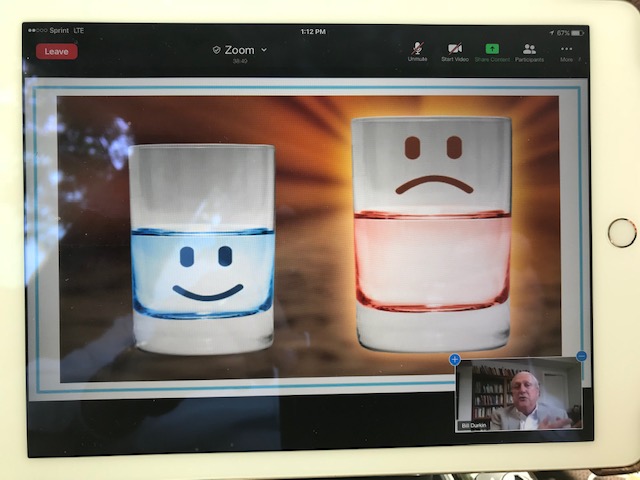640x480 pixels.
Task: Tap the battery indicator in status bar
Action: coord(577,33)
